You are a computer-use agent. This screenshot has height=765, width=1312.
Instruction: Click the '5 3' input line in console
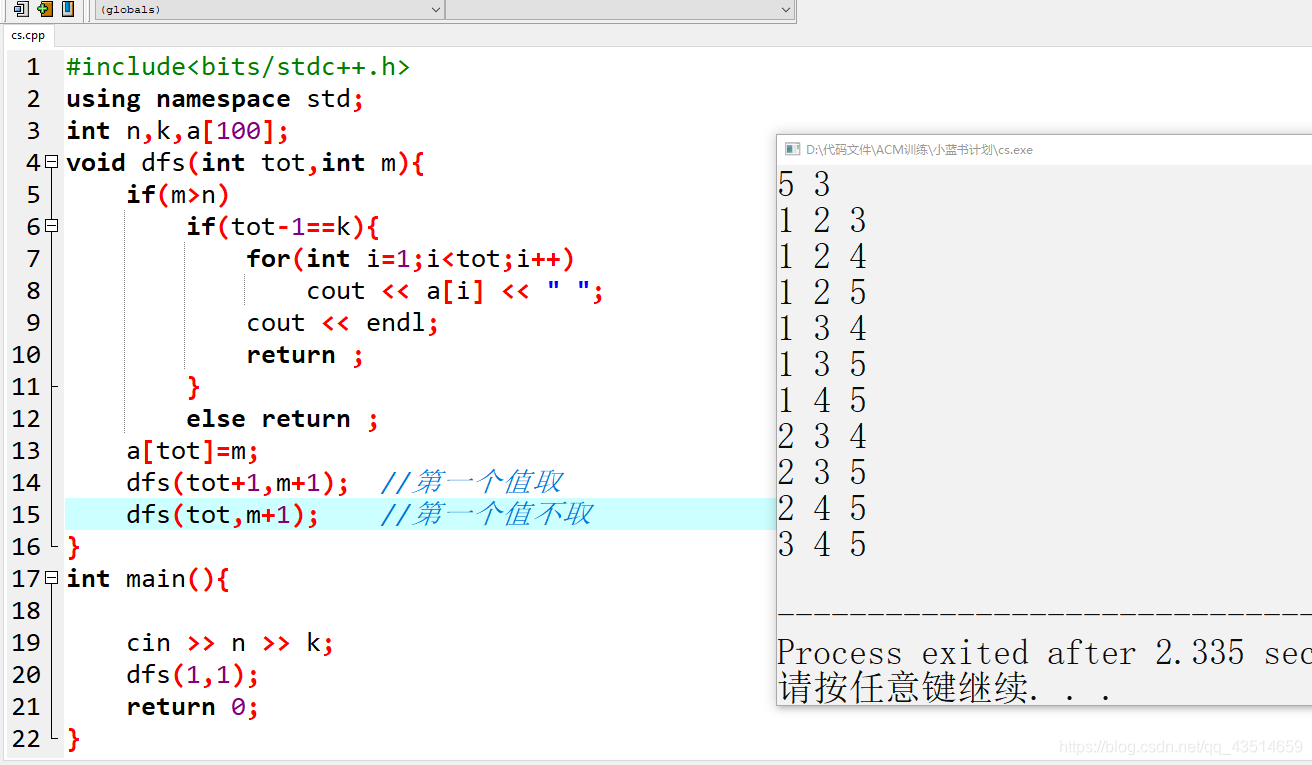pyautogui.click(x=804, y=184)
